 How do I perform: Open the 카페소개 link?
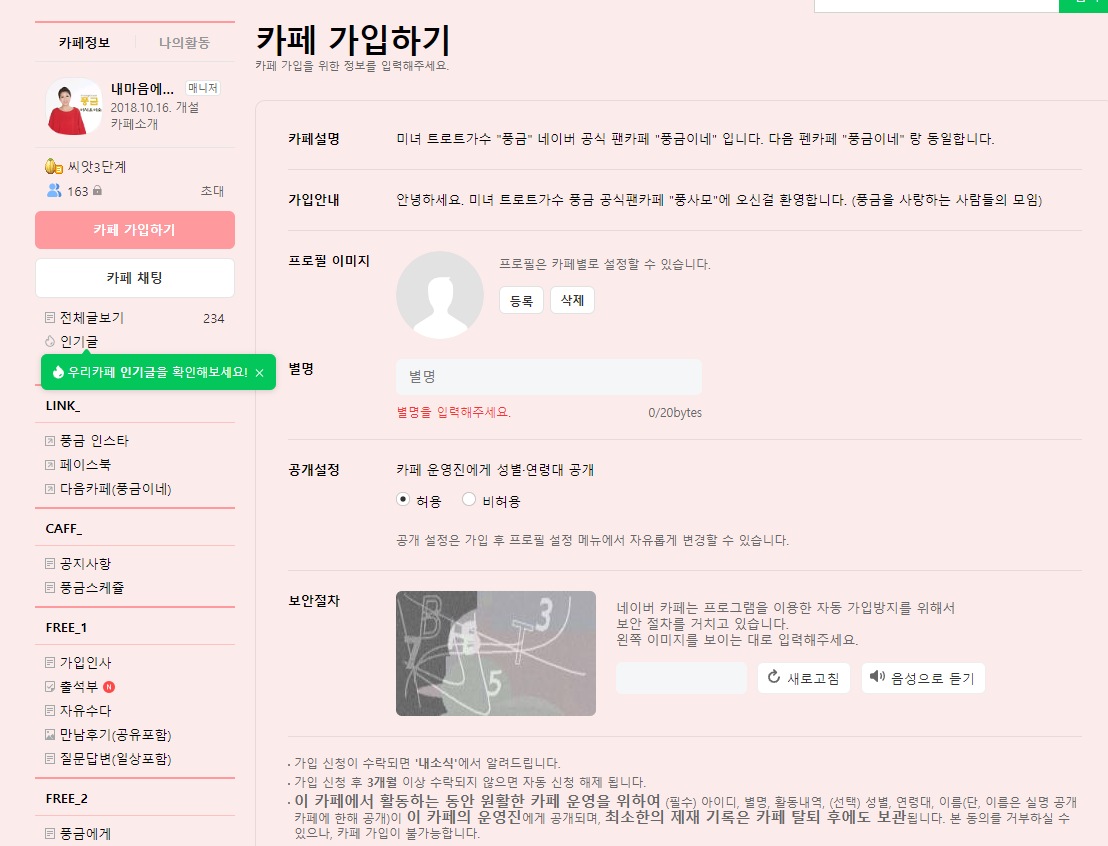pos(134,124)
